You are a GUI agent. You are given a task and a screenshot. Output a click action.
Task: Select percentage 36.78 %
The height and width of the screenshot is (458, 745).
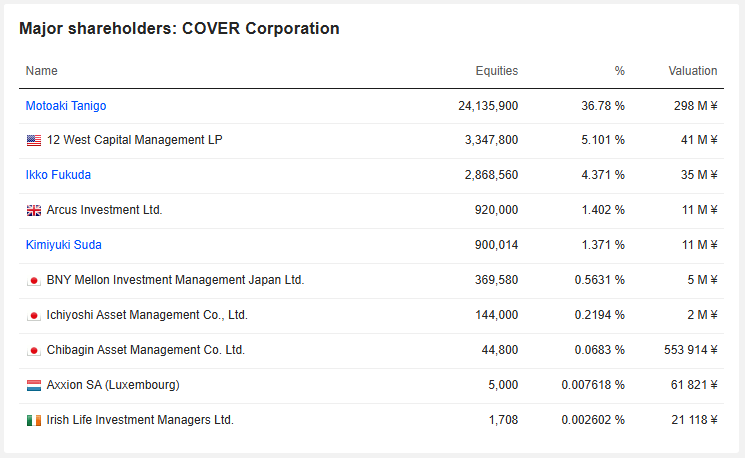tap(603, 105)
